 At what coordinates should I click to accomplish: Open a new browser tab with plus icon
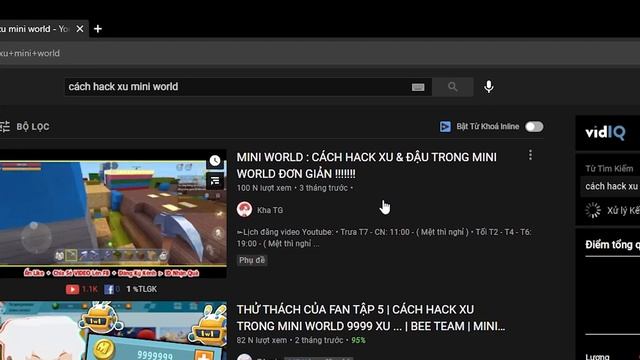click(x=98, y=29)
